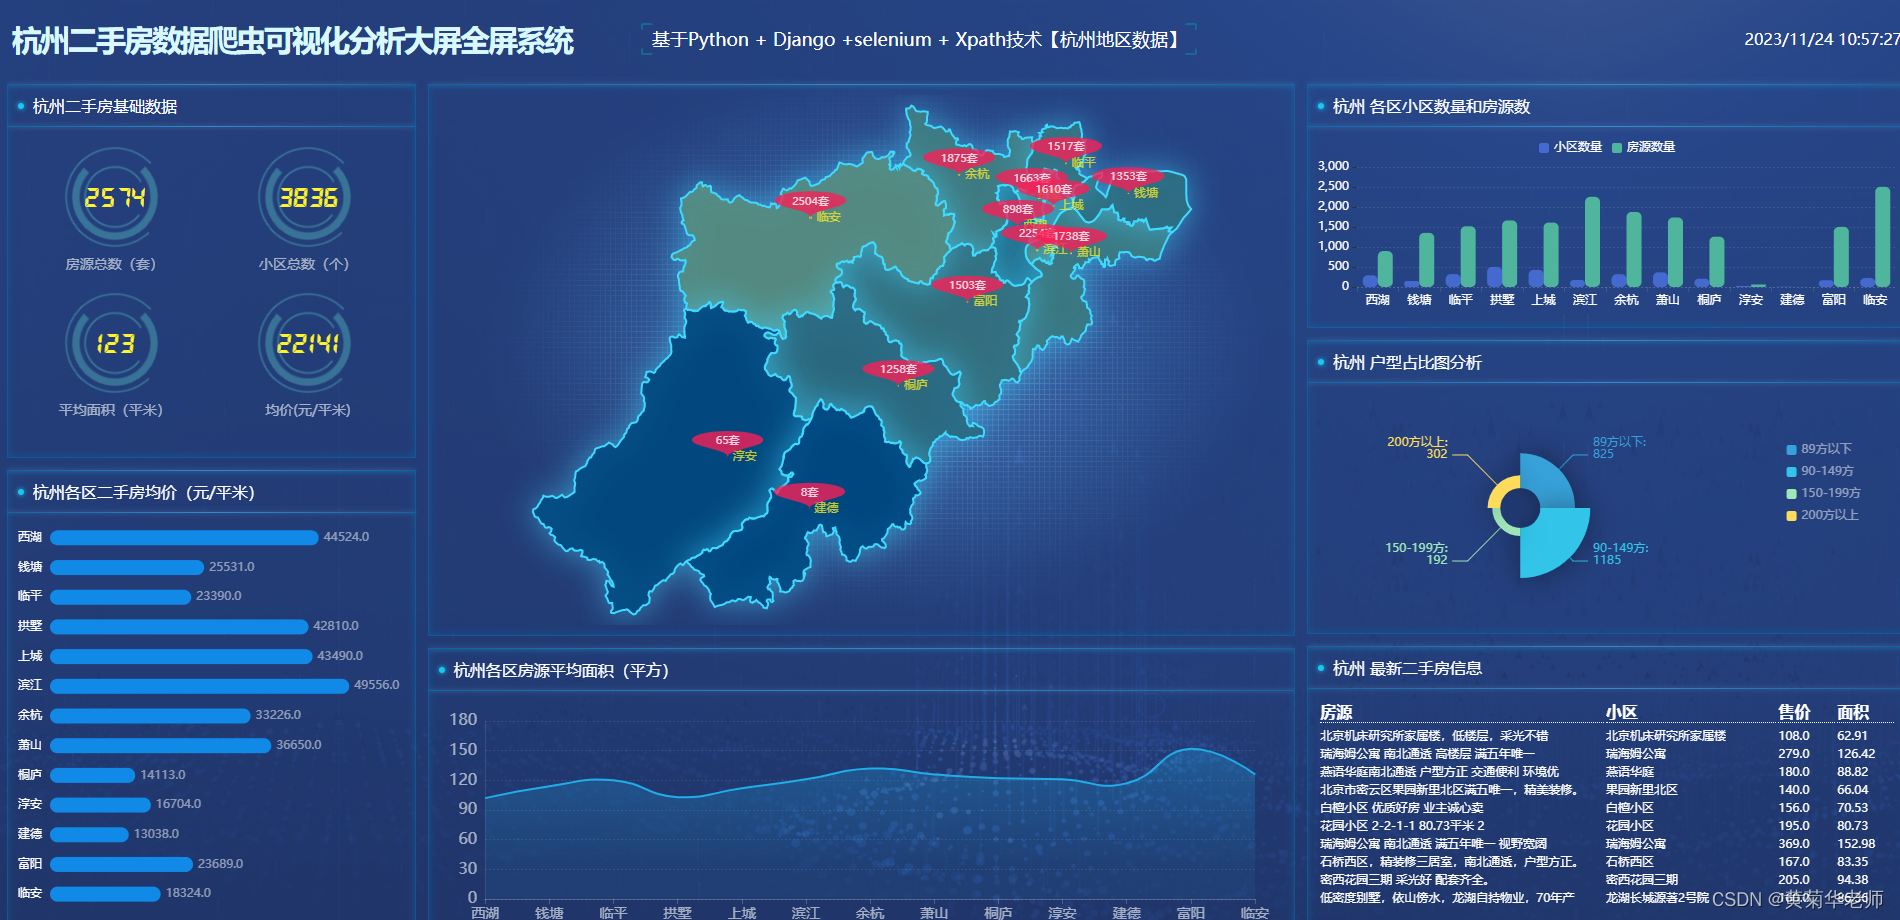1900x920 pixels.
Task: Click the 65套 marker on 淳安
Action: [727, 440]
